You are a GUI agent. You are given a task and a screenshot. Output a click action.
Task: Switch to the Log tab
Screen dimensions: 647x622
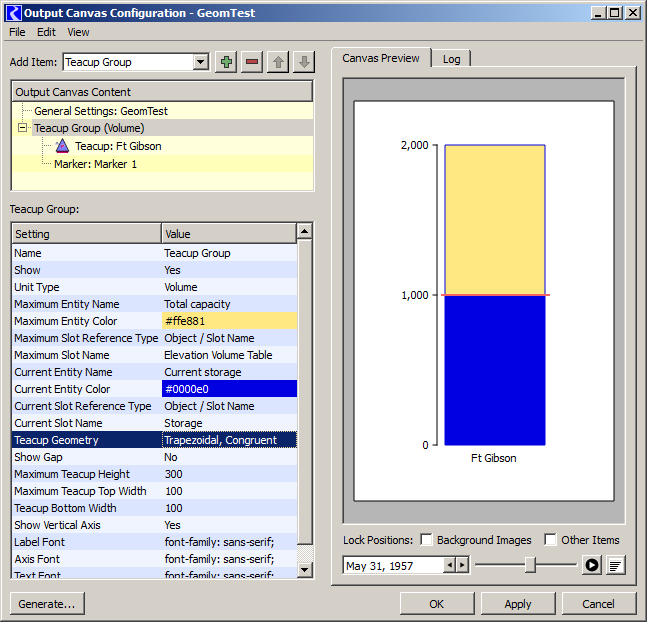coord(451,59)
